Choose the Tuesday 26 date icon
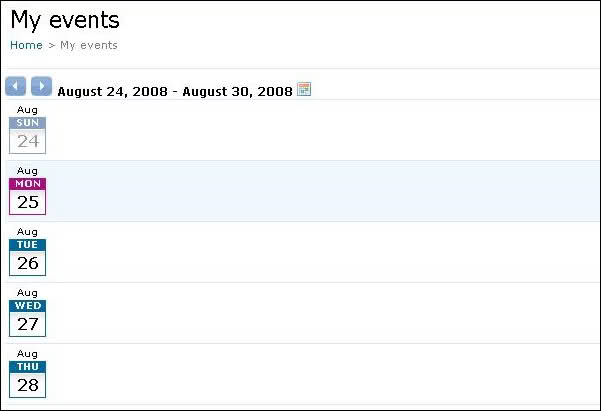The width and height of the screenshot is (601, 411). pyautogui.click(x=27, y=257)
